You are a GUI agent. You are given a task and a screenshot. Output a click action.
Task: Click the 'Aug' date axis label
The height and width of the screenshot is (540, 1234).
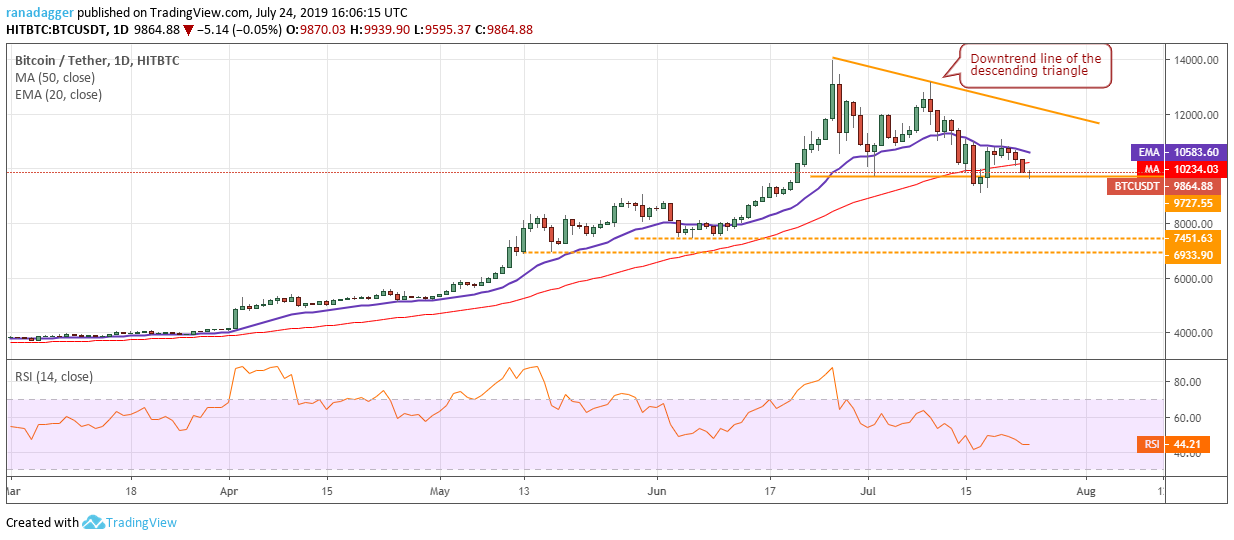click(1085, 491)
